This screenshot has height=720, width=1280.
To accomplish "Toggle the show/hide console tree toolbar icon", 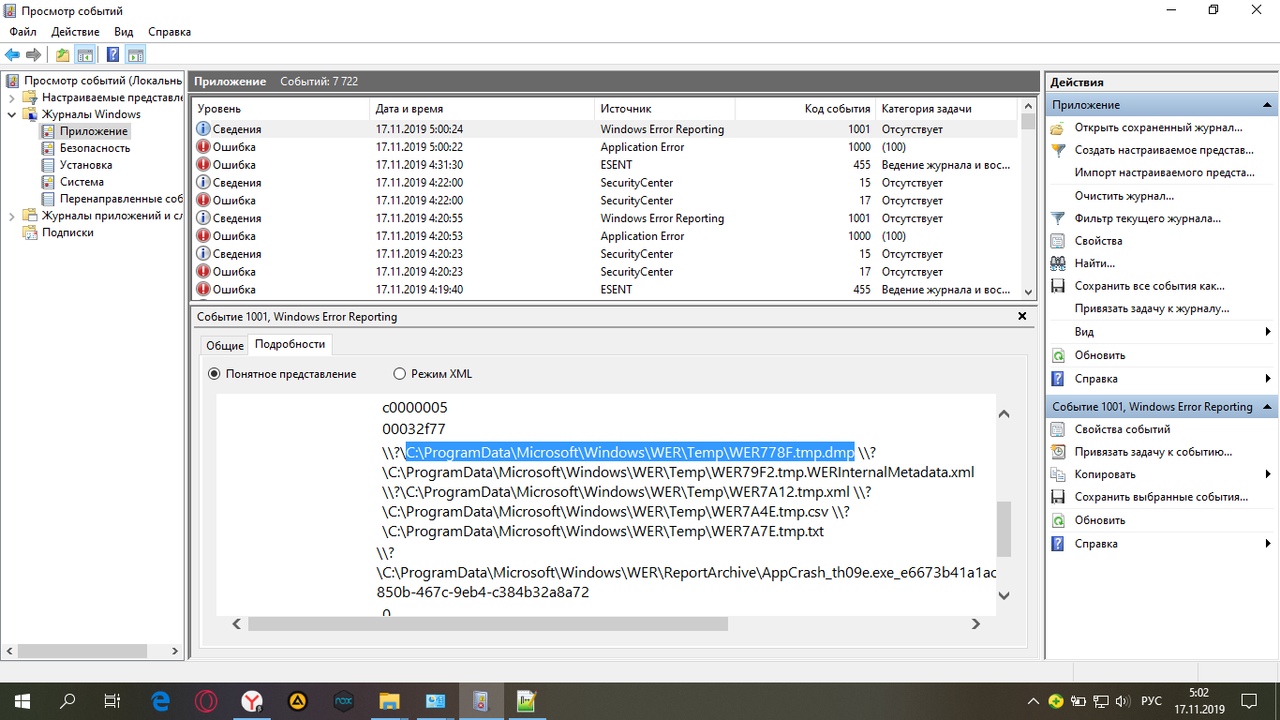I will pos(86,55).
